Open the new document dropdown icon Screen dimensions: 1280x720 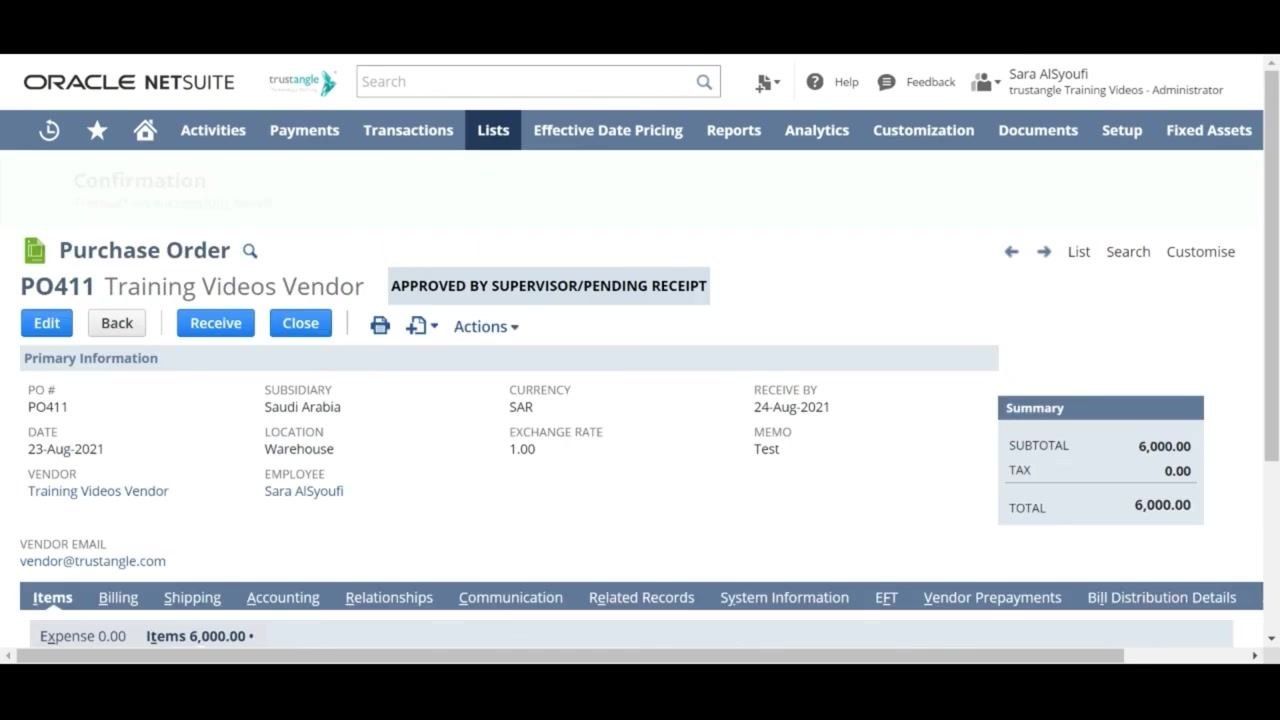tap(421, 325)
